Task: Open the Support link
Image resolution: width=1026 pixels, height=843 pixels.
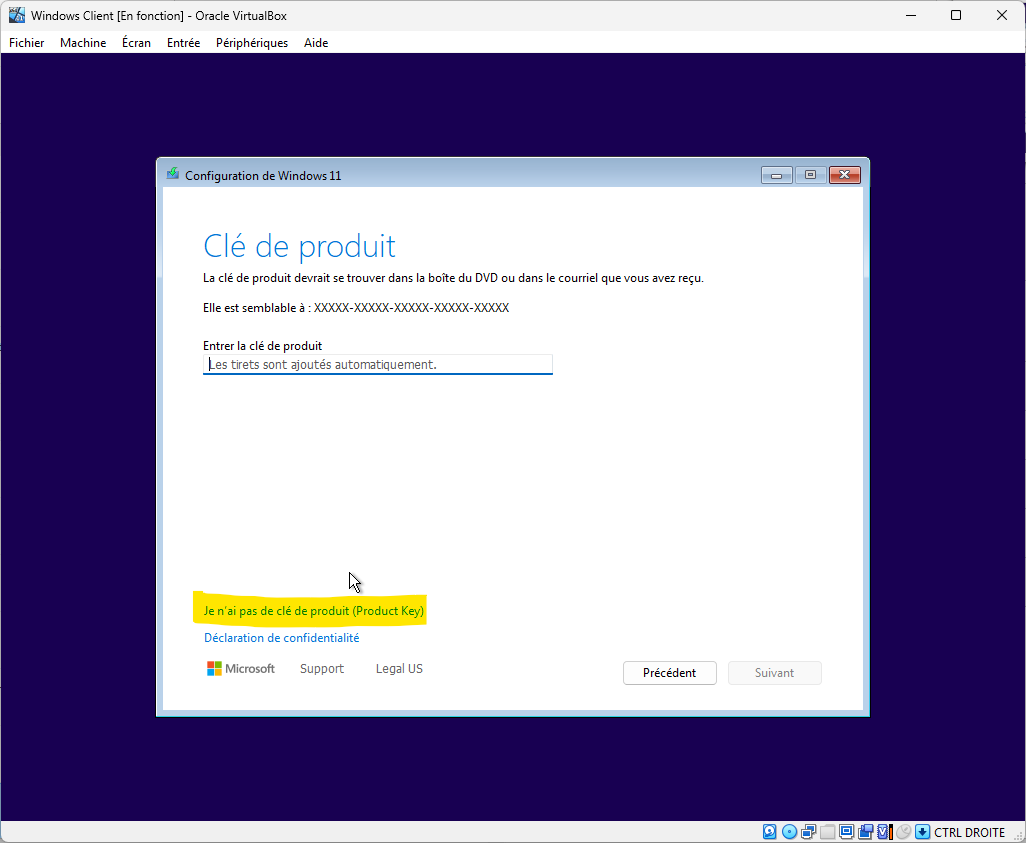Action: click(x=322, y=668)
